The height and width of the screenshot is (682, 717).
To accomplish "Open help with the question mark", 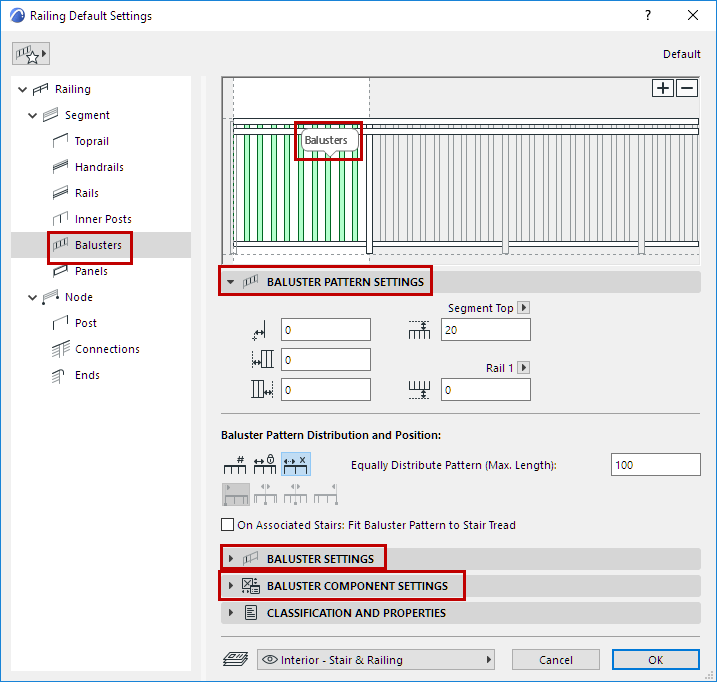I will (x=648, y=16).
